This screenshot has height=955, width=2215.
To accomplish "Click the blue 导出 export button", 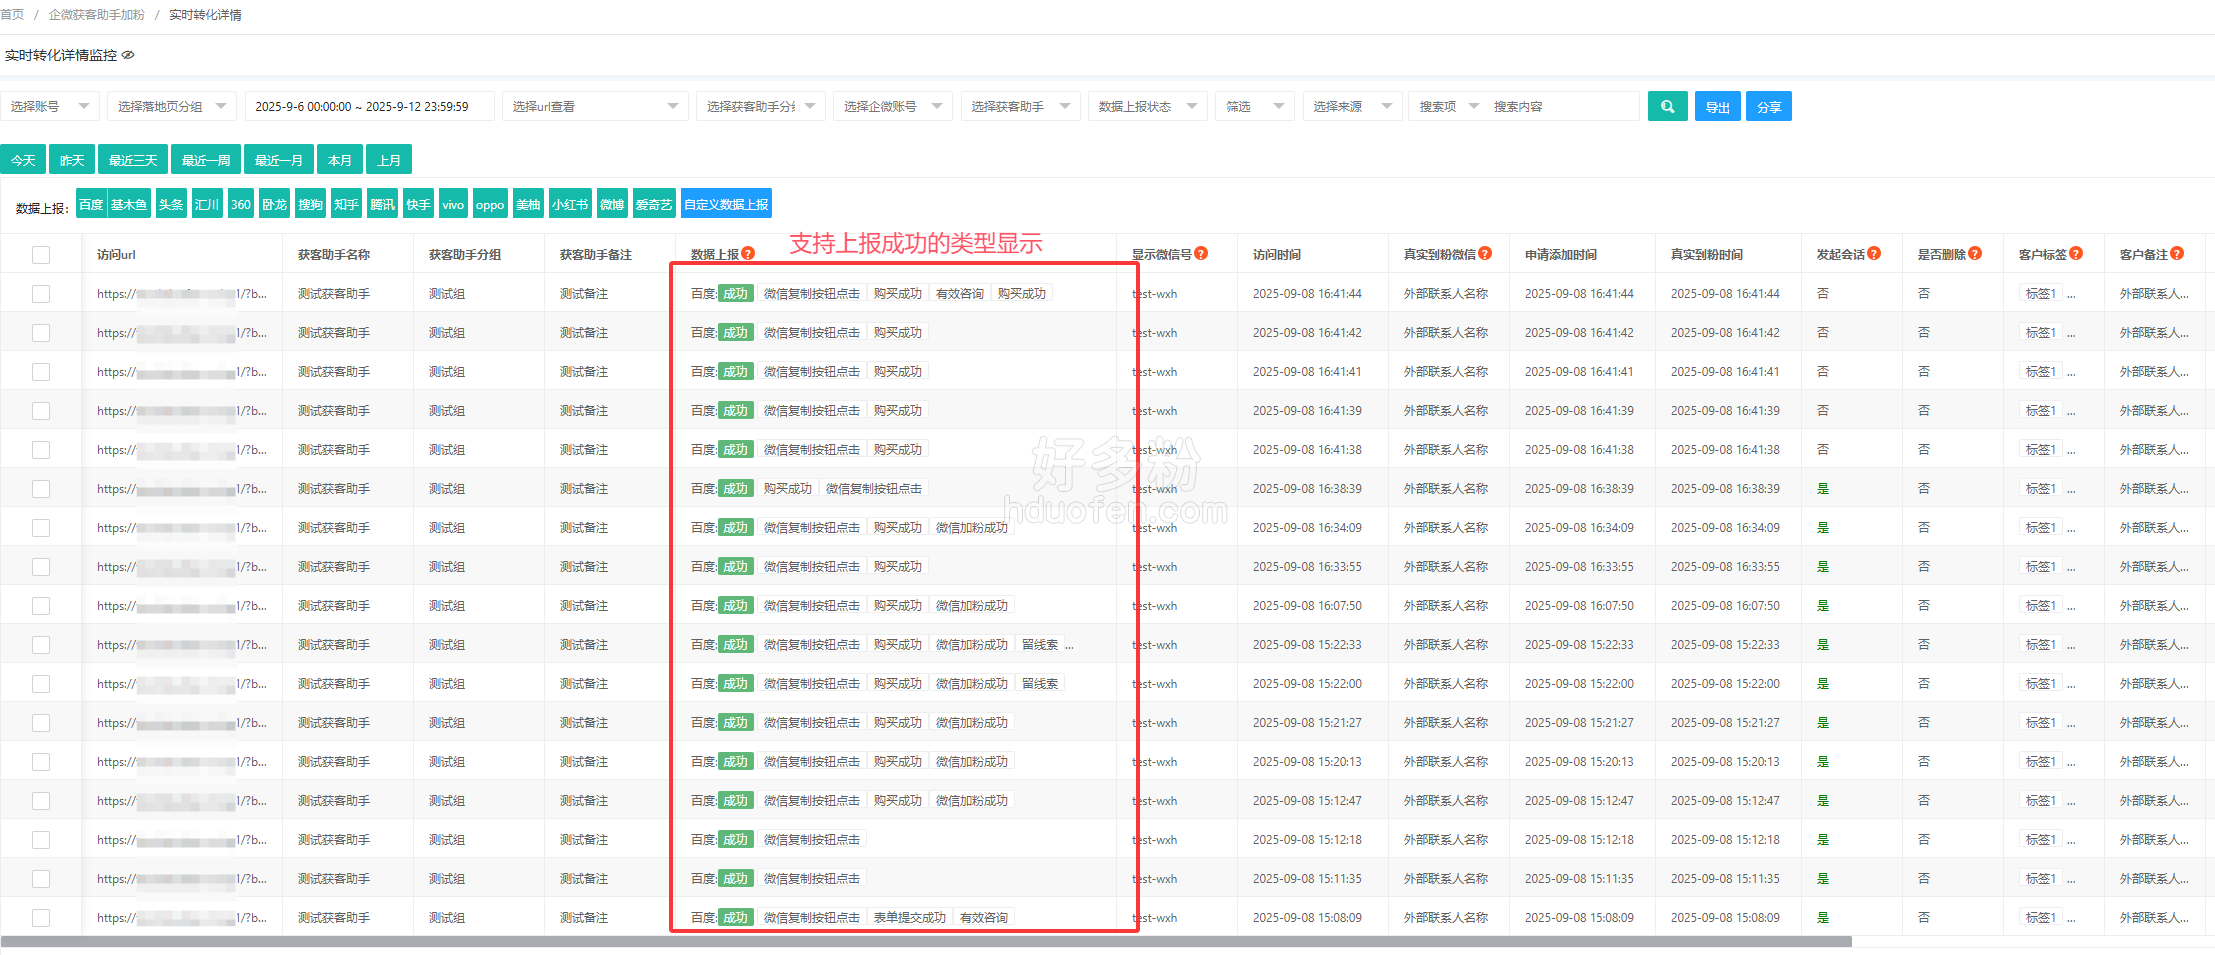I will pyautogui.click(x=1717, y=106).
